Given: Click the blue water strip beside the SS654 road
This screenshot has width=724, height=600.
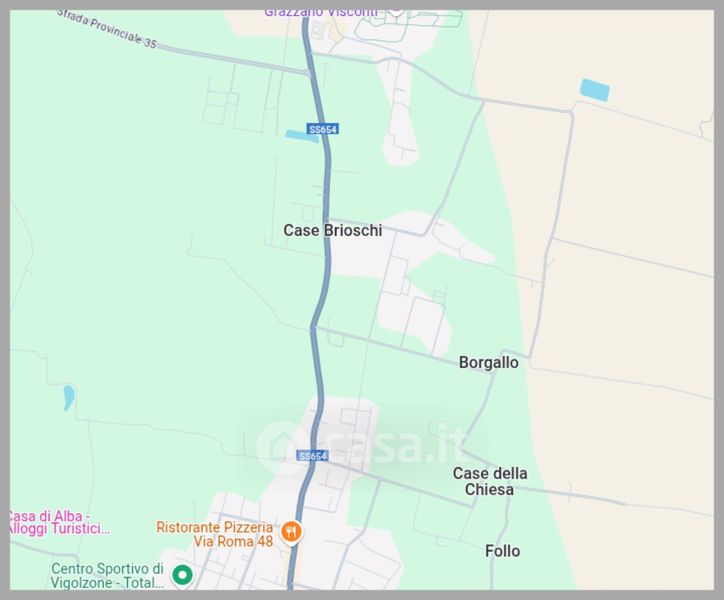Looking at the screenshot, I should coord(302,136).
